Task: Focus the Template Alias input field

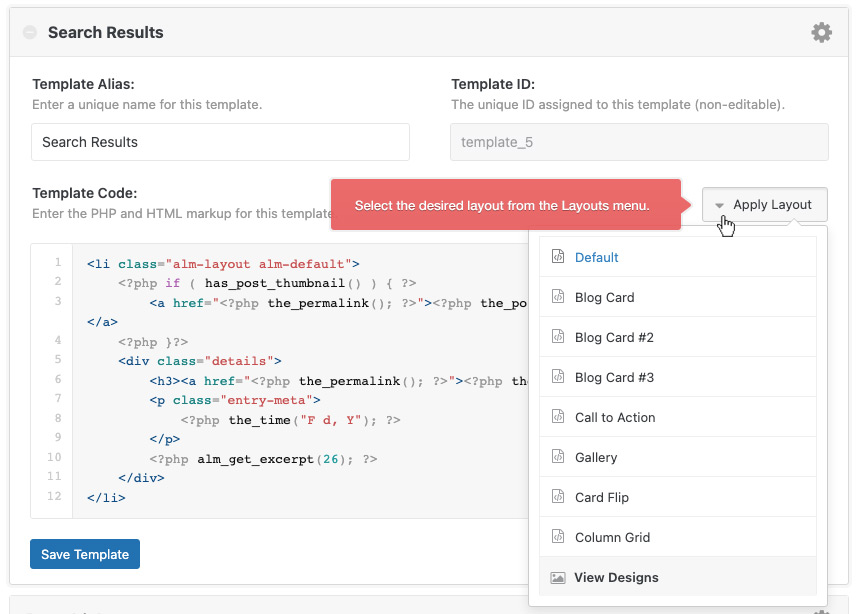Action: pyautogui.click(x=220, y=142)
